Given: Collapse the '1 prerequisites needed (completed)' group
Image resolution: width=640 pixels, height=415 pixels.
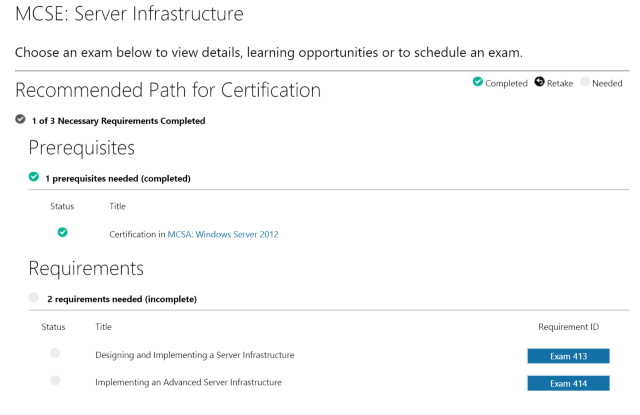Looking at the screenshot, I should pos(117,179).
